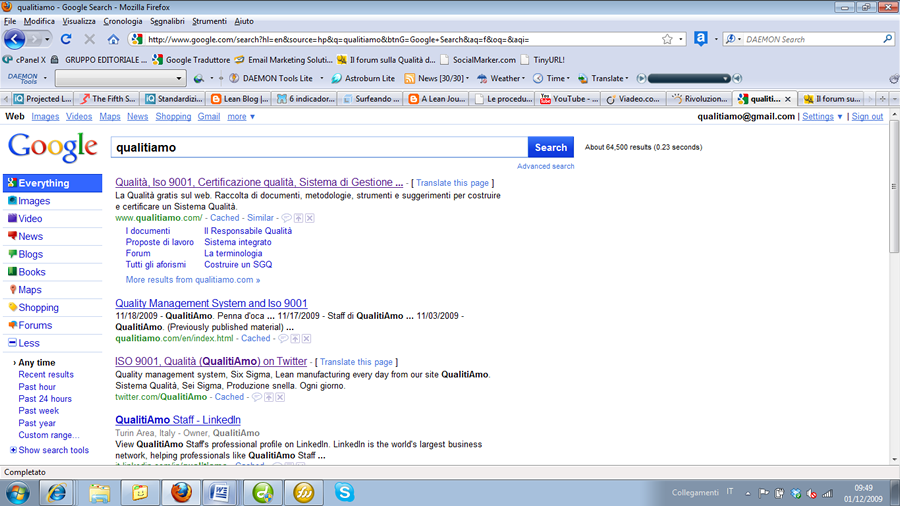Click the News [30/30] RSS feed item
Viewport: 900px width, 506px height.
[x=434, y=78]
